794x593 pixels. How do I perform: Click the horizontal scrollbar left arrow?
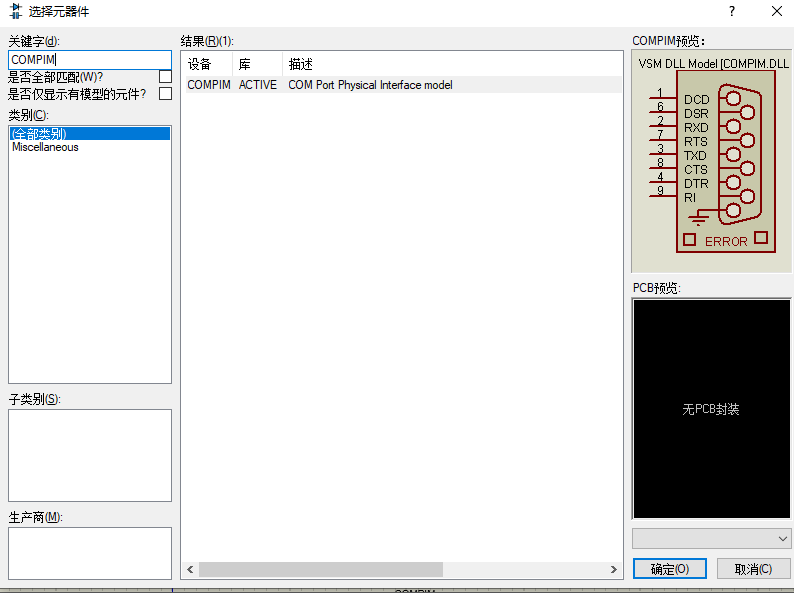click(190, 569)
